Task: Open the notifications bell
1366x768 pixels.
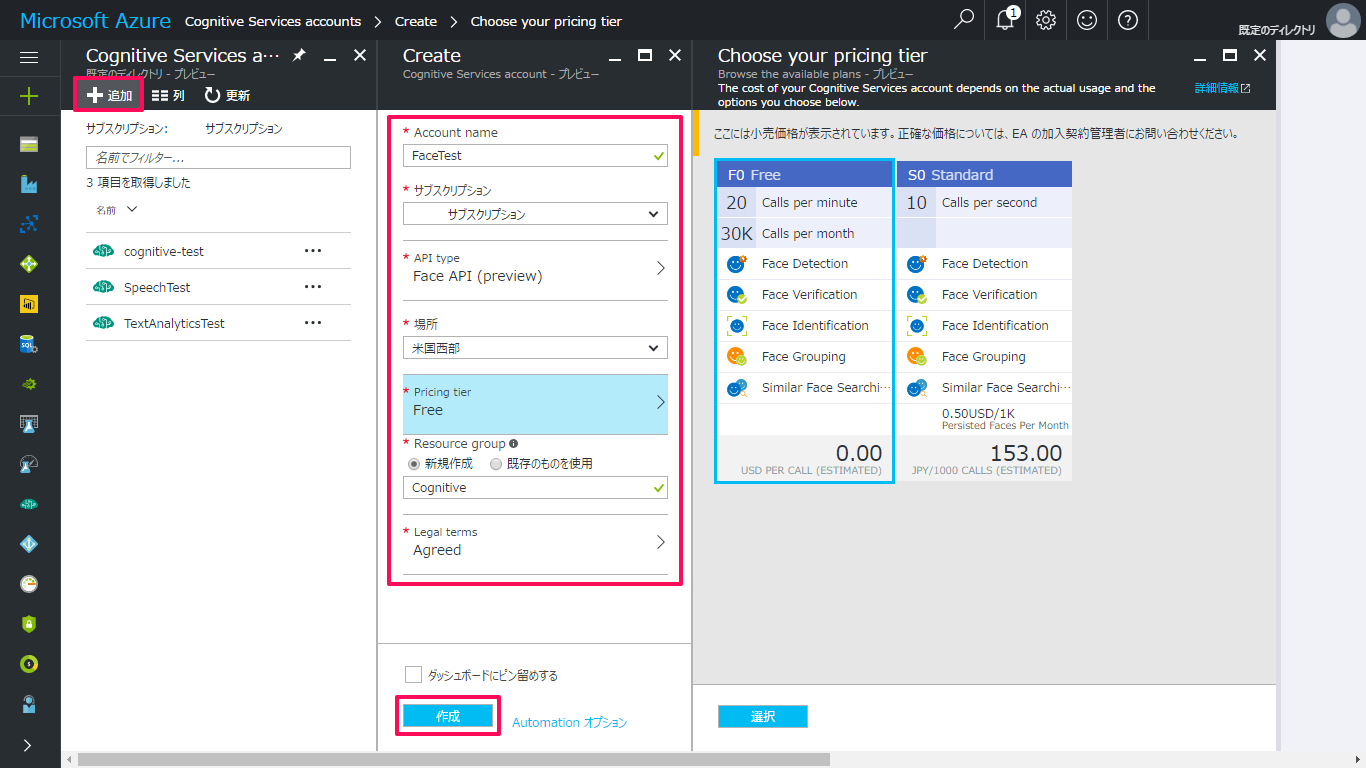Action: pyautogui.click(x=1005, y=20)
